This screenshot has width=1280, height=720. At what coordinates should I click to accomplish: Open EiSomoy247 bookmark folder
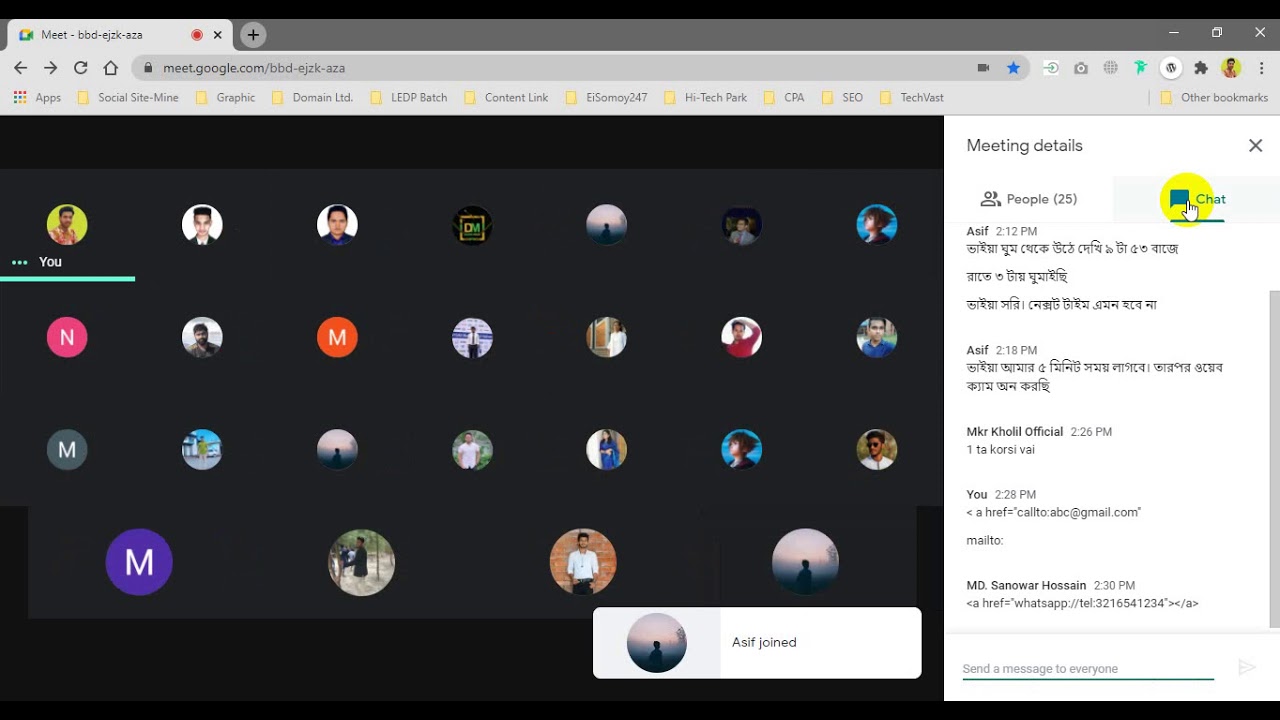point(606,98)
